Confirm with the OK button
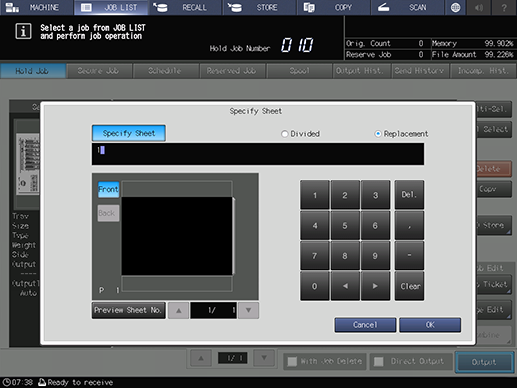517x388 pixels. pos(430,325)
